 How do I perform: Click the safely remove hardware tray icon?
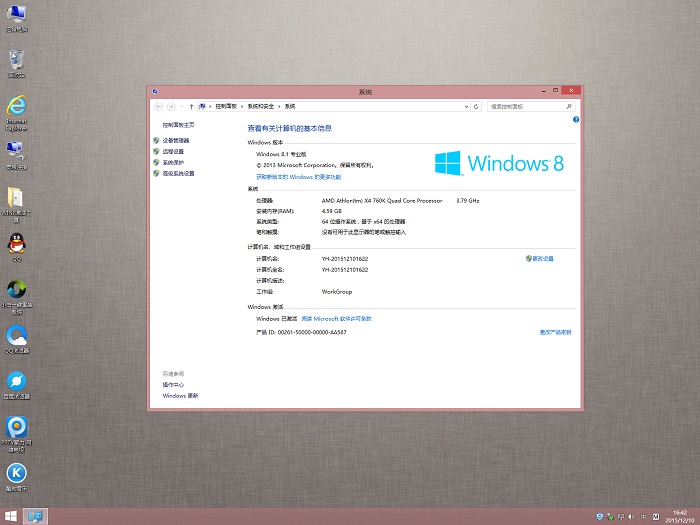(x=610, y=517)
